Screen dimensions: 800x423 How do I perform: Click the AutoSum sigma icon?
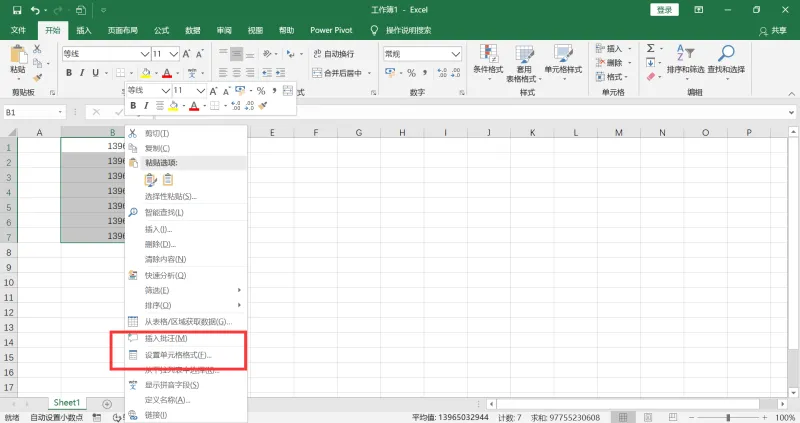651,48
